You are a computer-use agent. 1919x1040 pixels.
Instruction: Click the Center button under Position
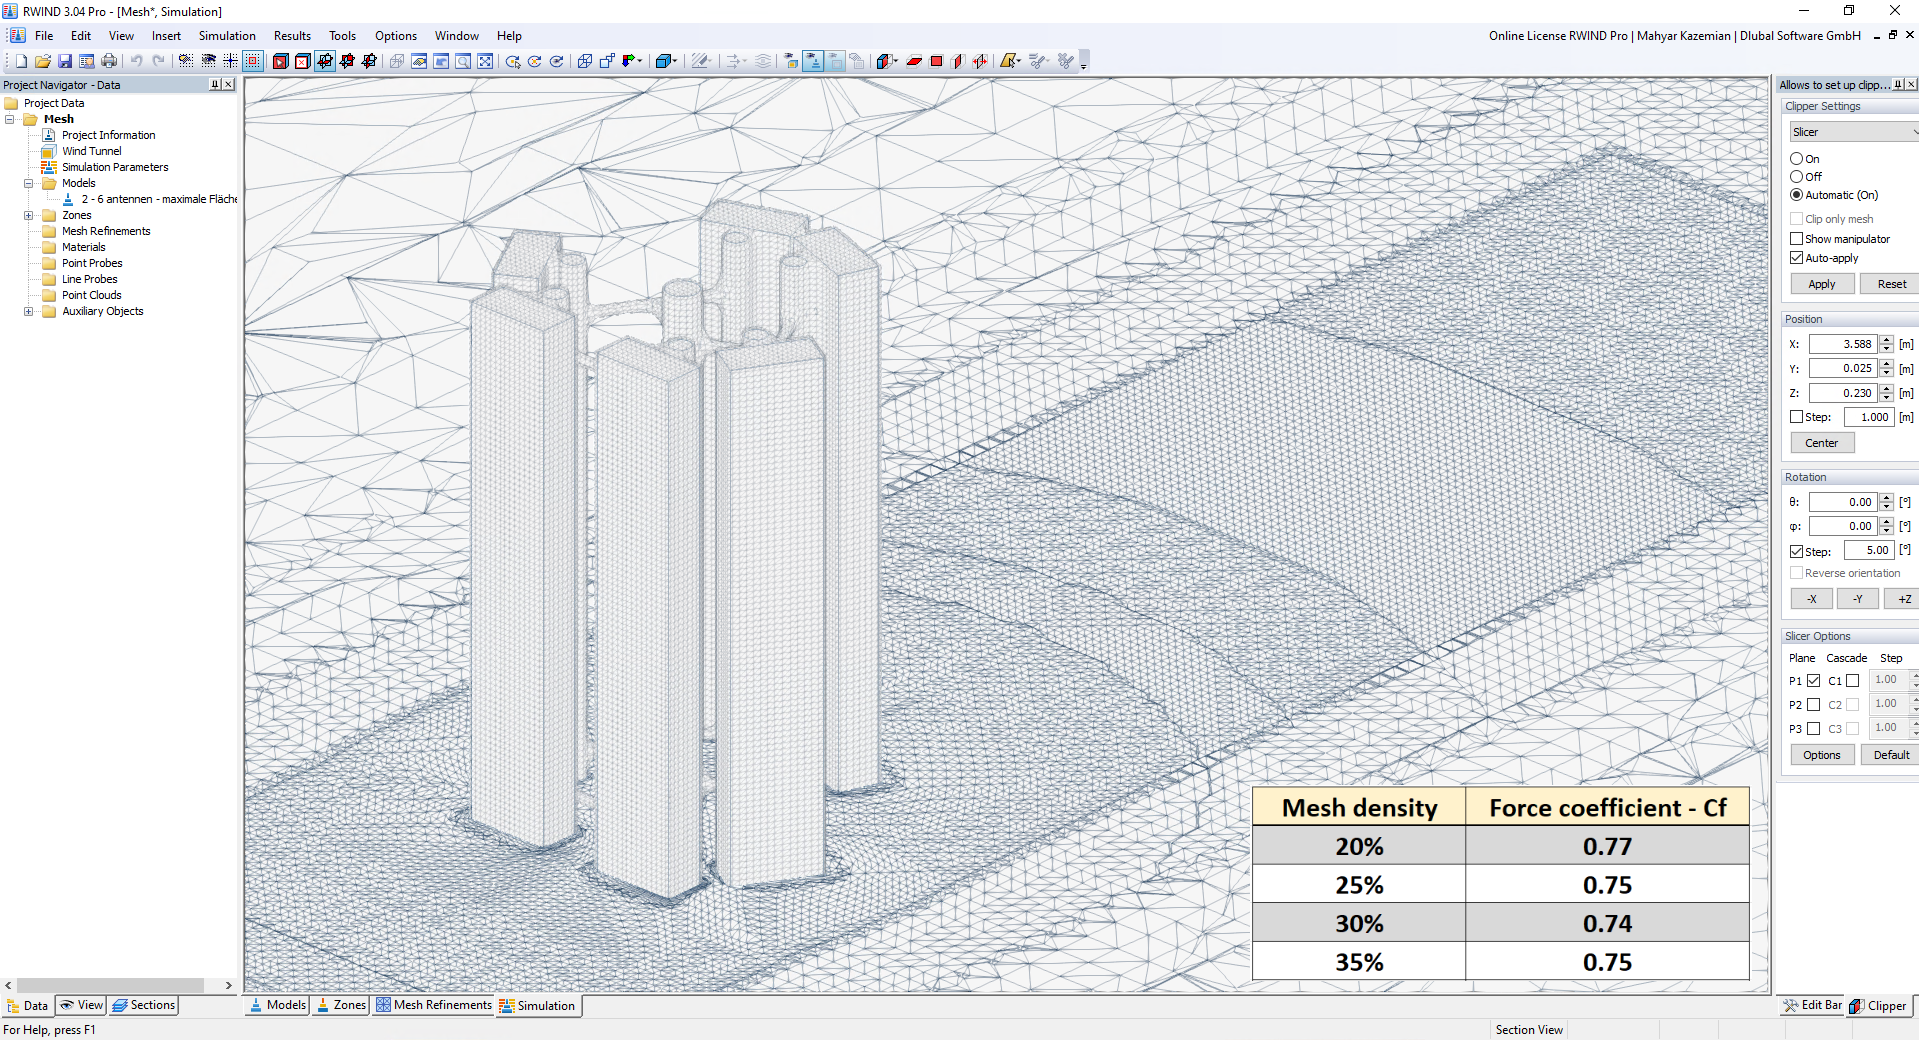pyautogui.click(x=1821, y=442)
